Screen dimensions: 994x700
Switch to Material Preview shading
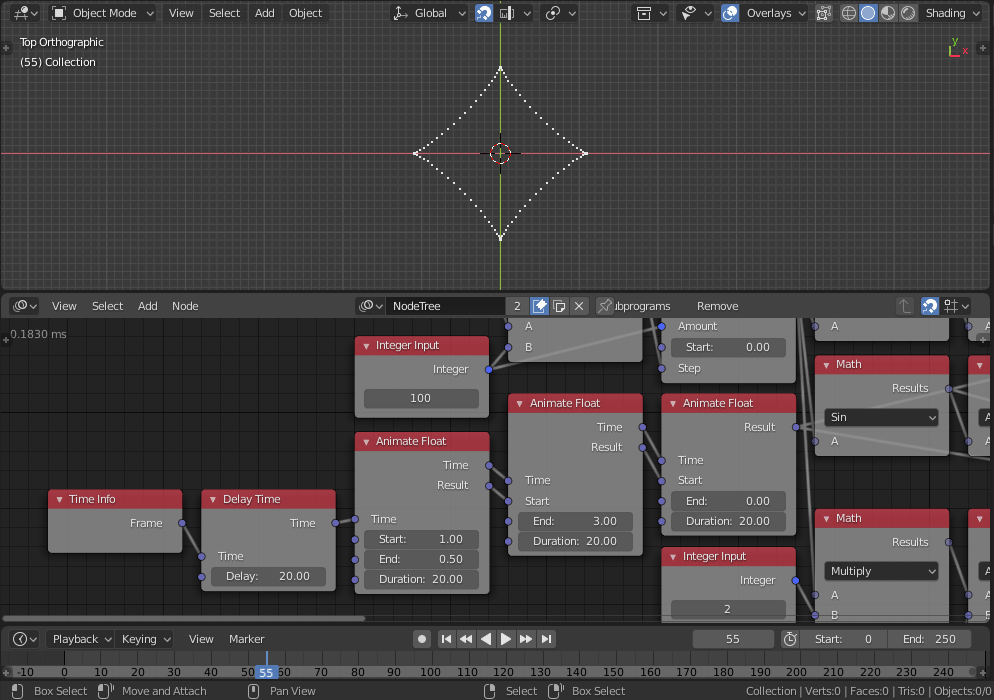pos(887,13)
